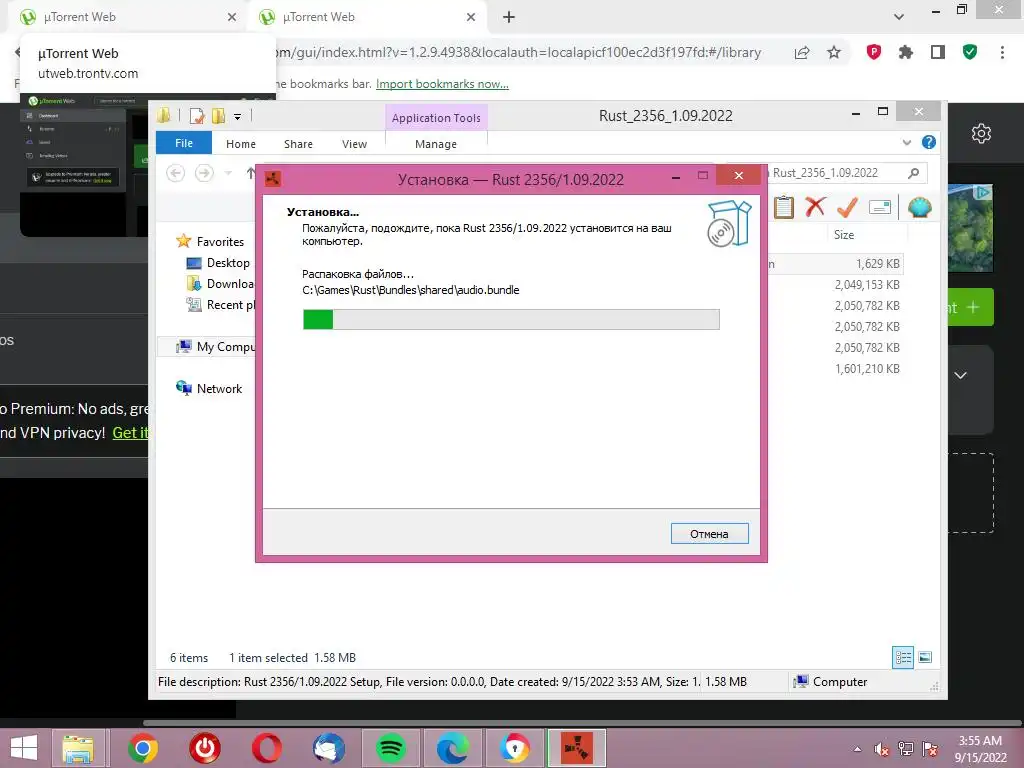Screen dimensions: 1024x768
Task: Open the Manage tab under Application Tools
Action: (436, 144)
